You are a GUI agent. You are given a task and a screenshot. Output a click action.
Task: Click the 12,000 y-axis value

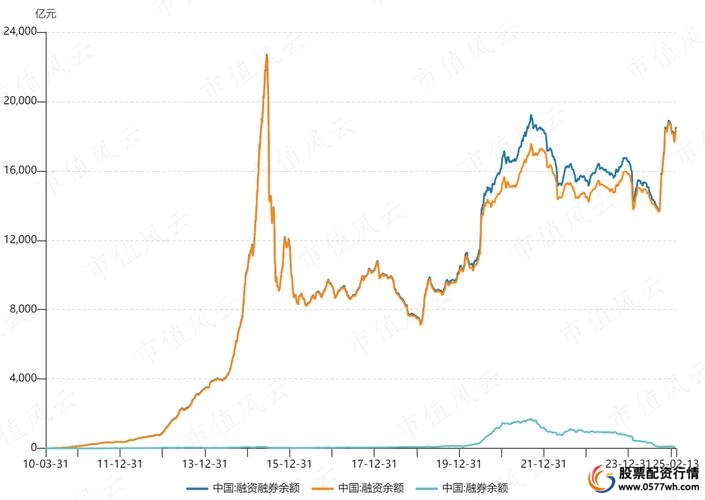click(x=20, y=240)
